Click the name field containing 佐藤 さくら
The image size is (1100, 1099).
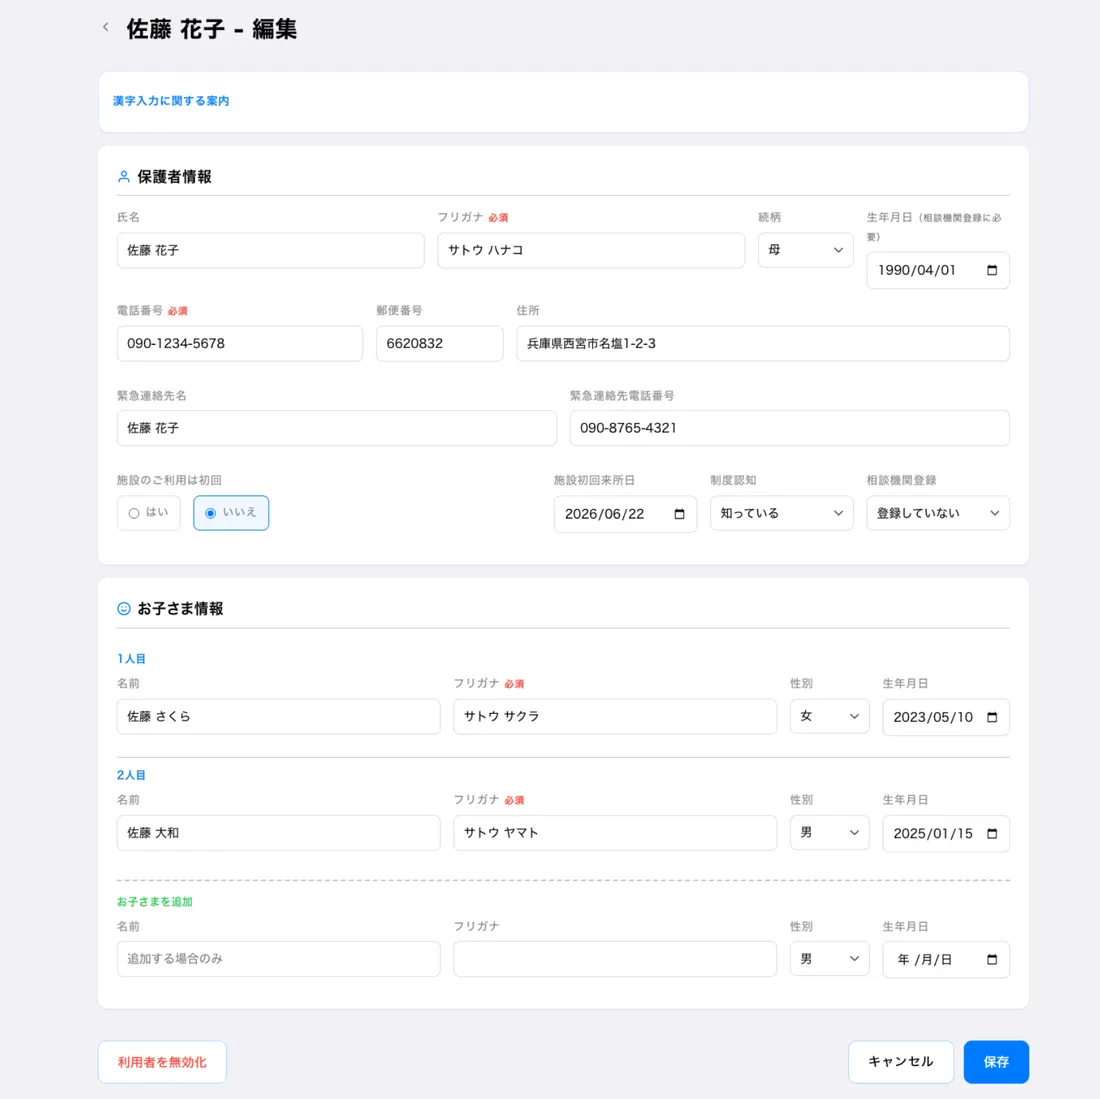[279, 716]
